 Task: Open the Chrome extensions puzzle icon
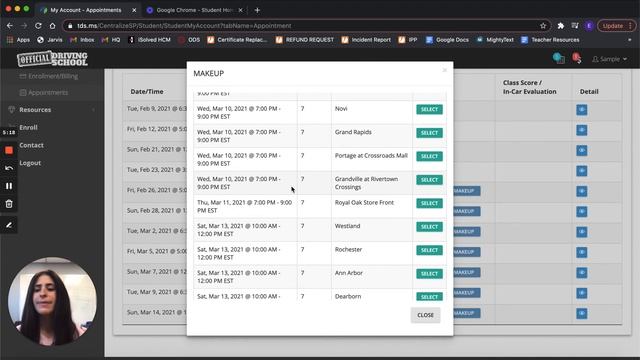(561, 26)
